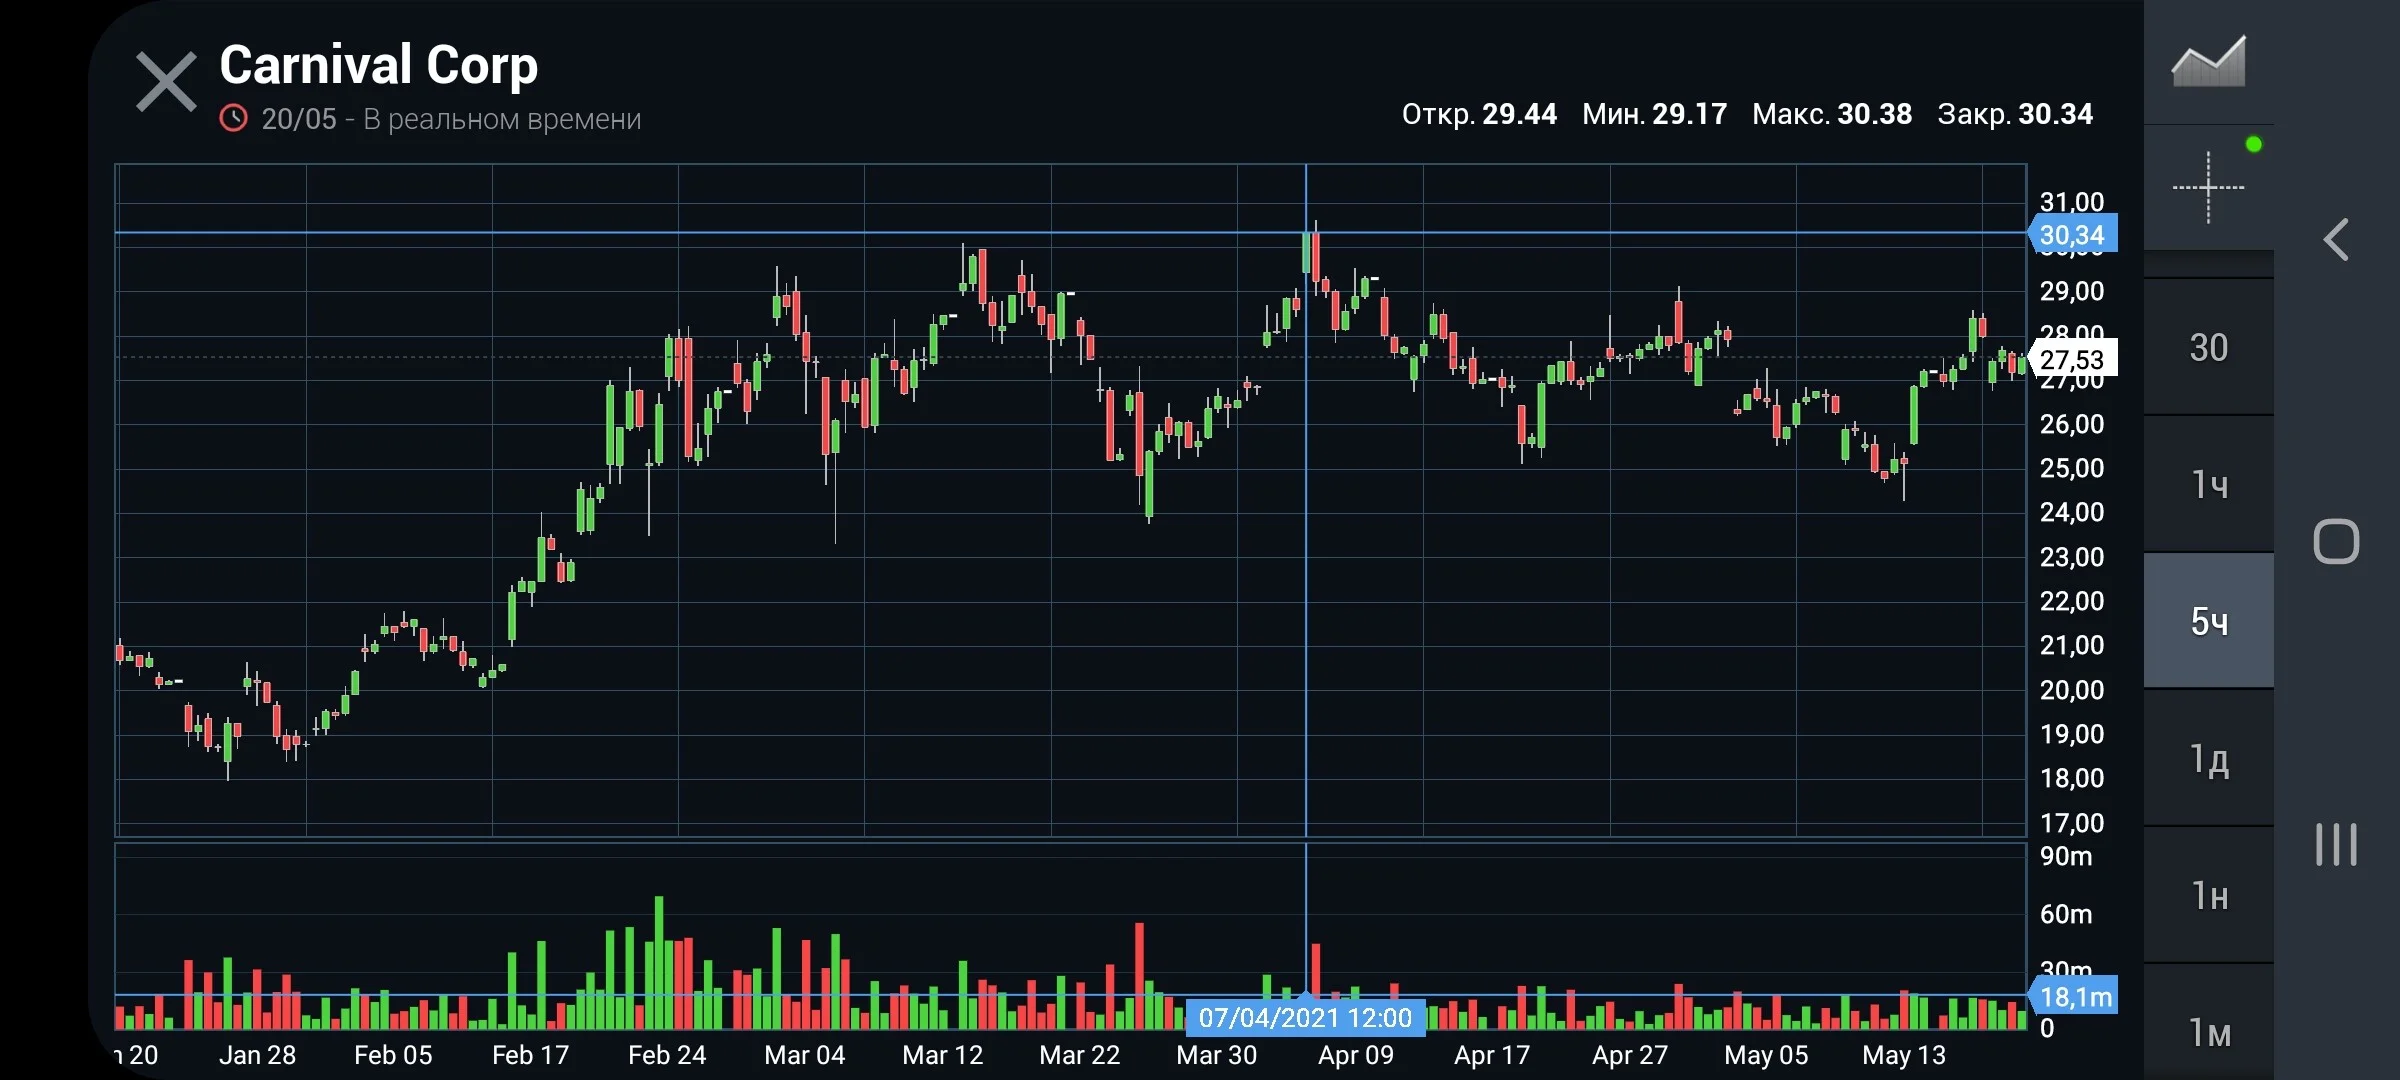2400x1080 pixels.
Task: Close the Carnival Corp chart view
Action: coord(166,82)
